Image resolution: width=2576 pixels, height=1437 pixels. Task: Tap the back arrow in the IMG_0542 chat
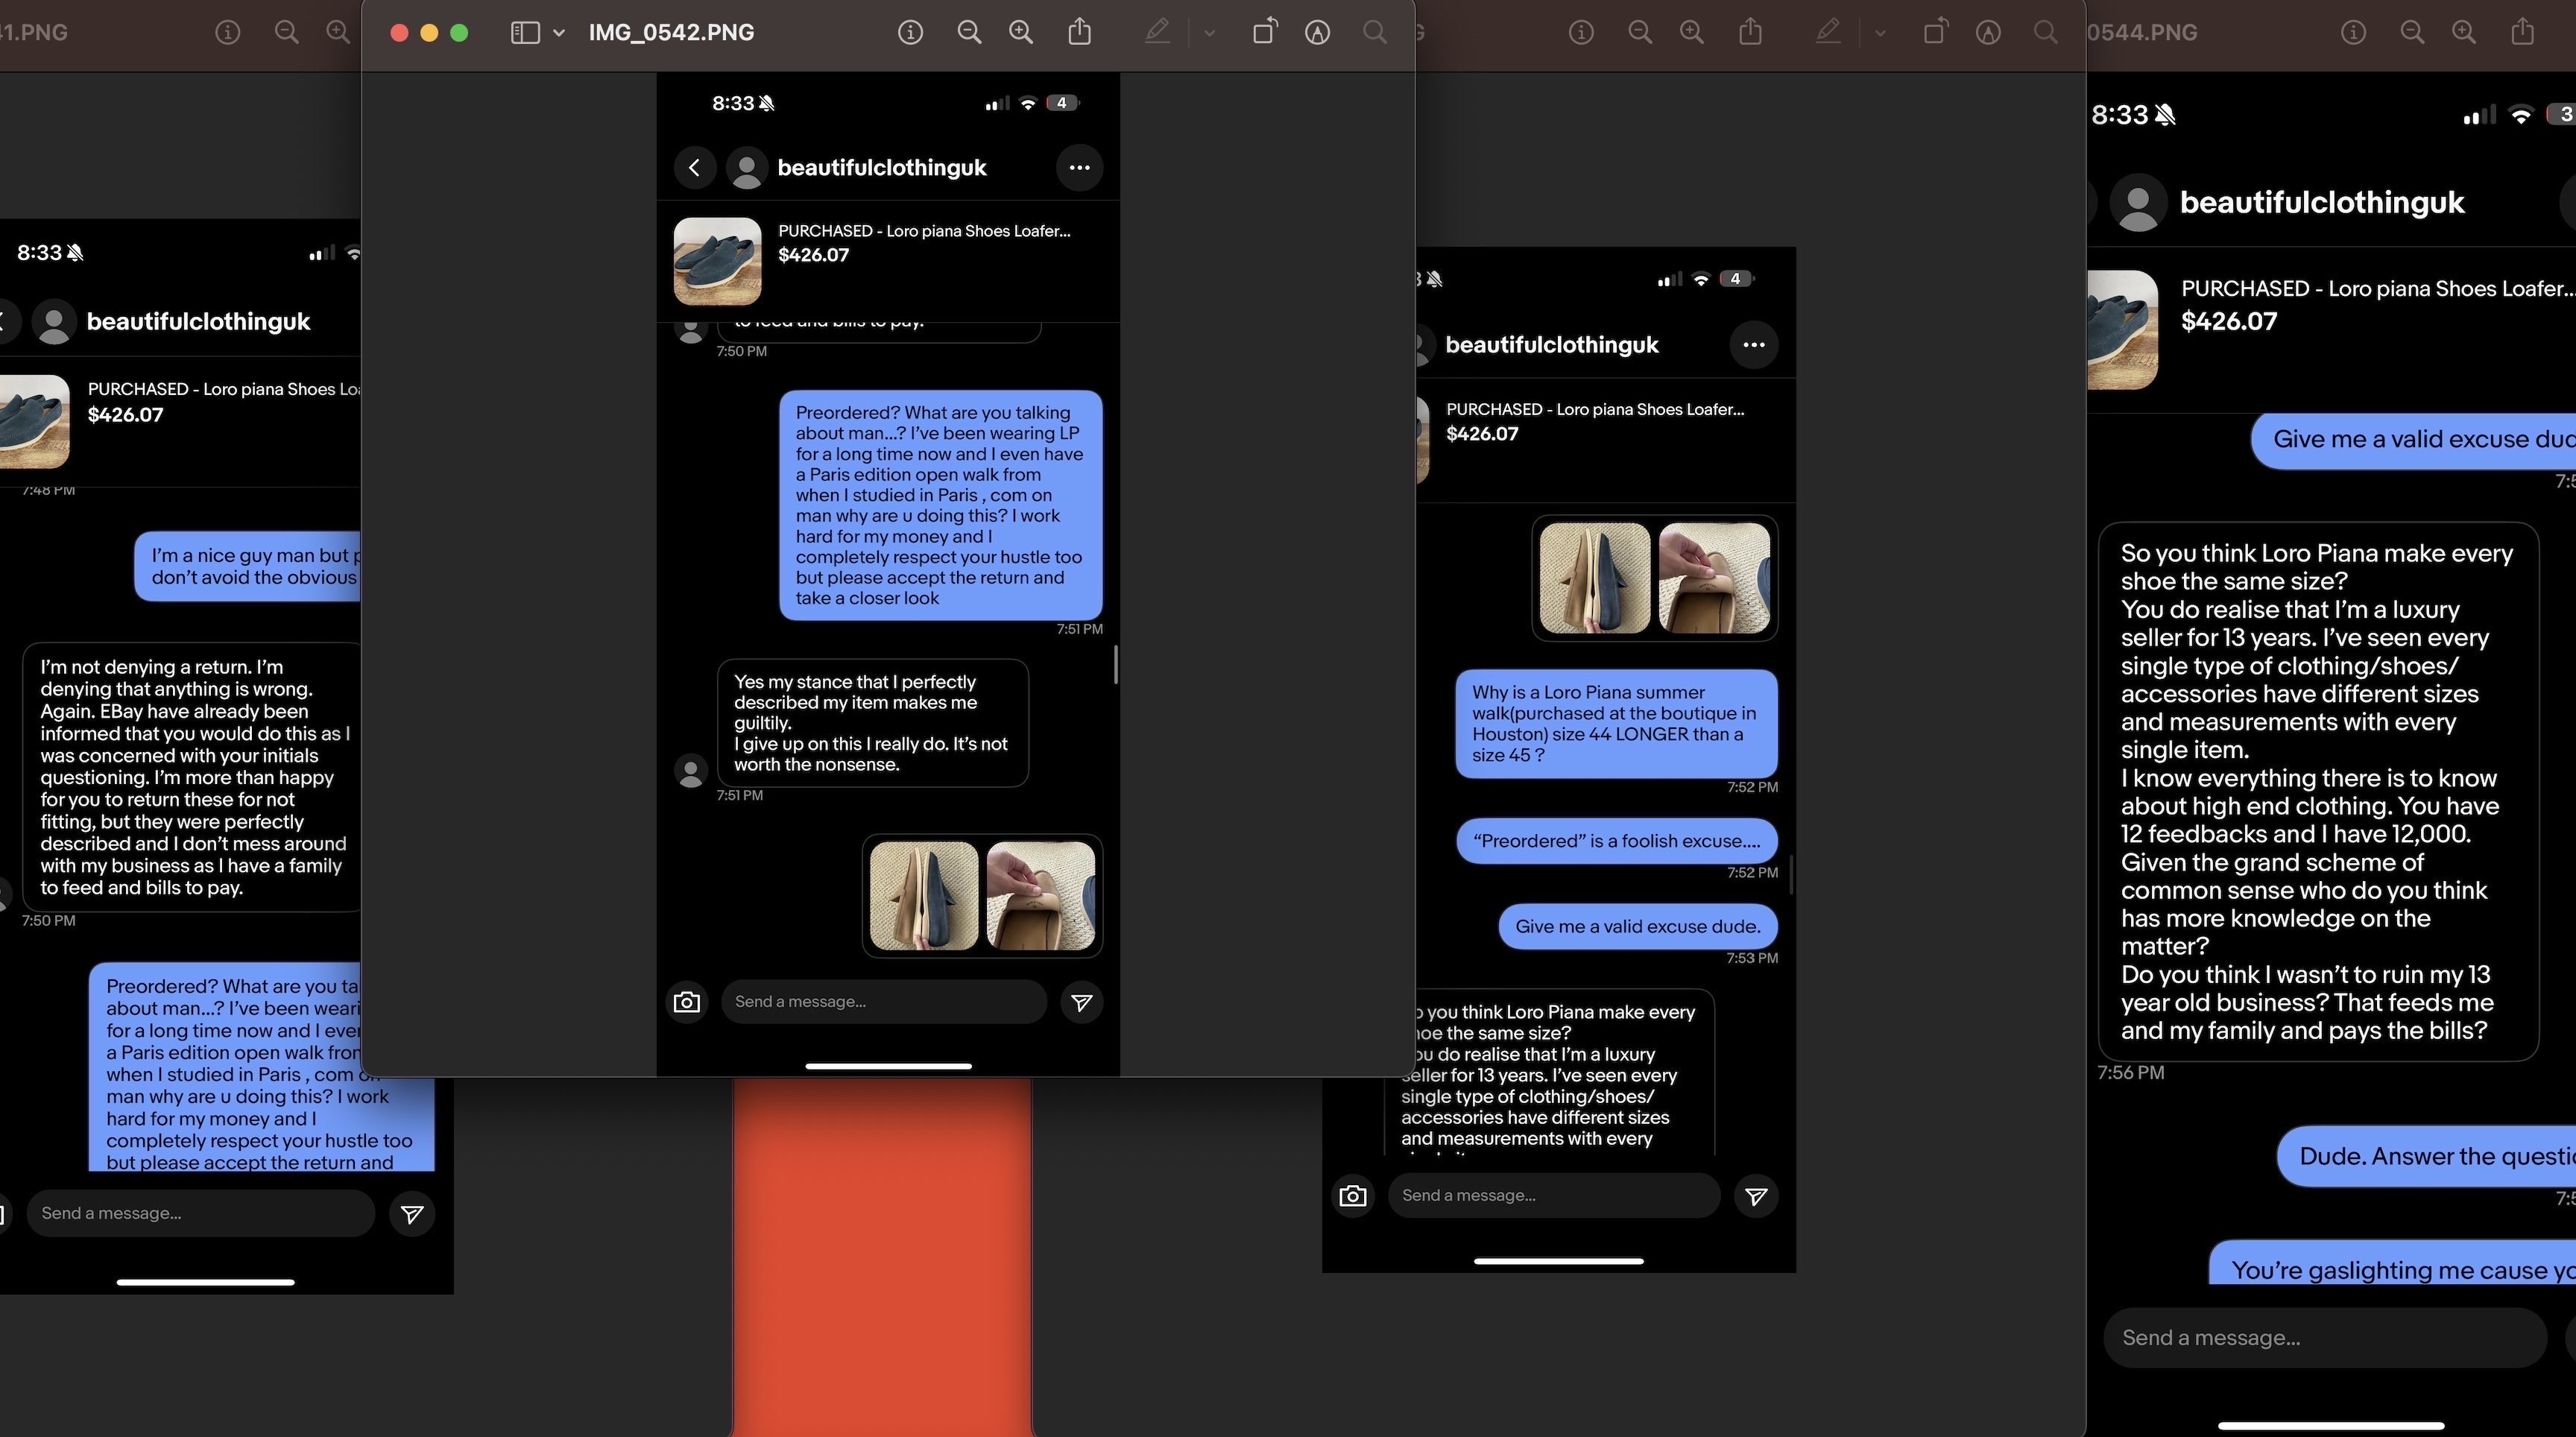pyautogui.click(x=694, y=168)
